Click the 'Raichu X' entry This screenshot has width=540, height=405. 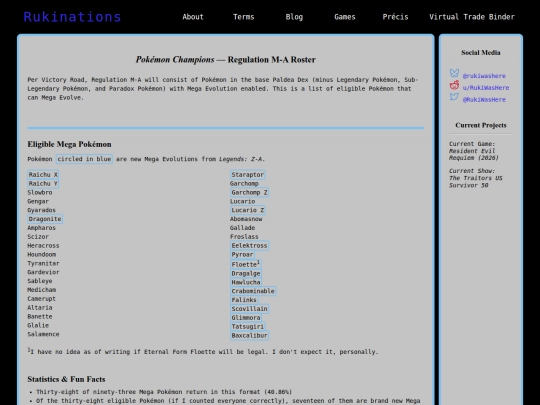(x=43, y=175)
